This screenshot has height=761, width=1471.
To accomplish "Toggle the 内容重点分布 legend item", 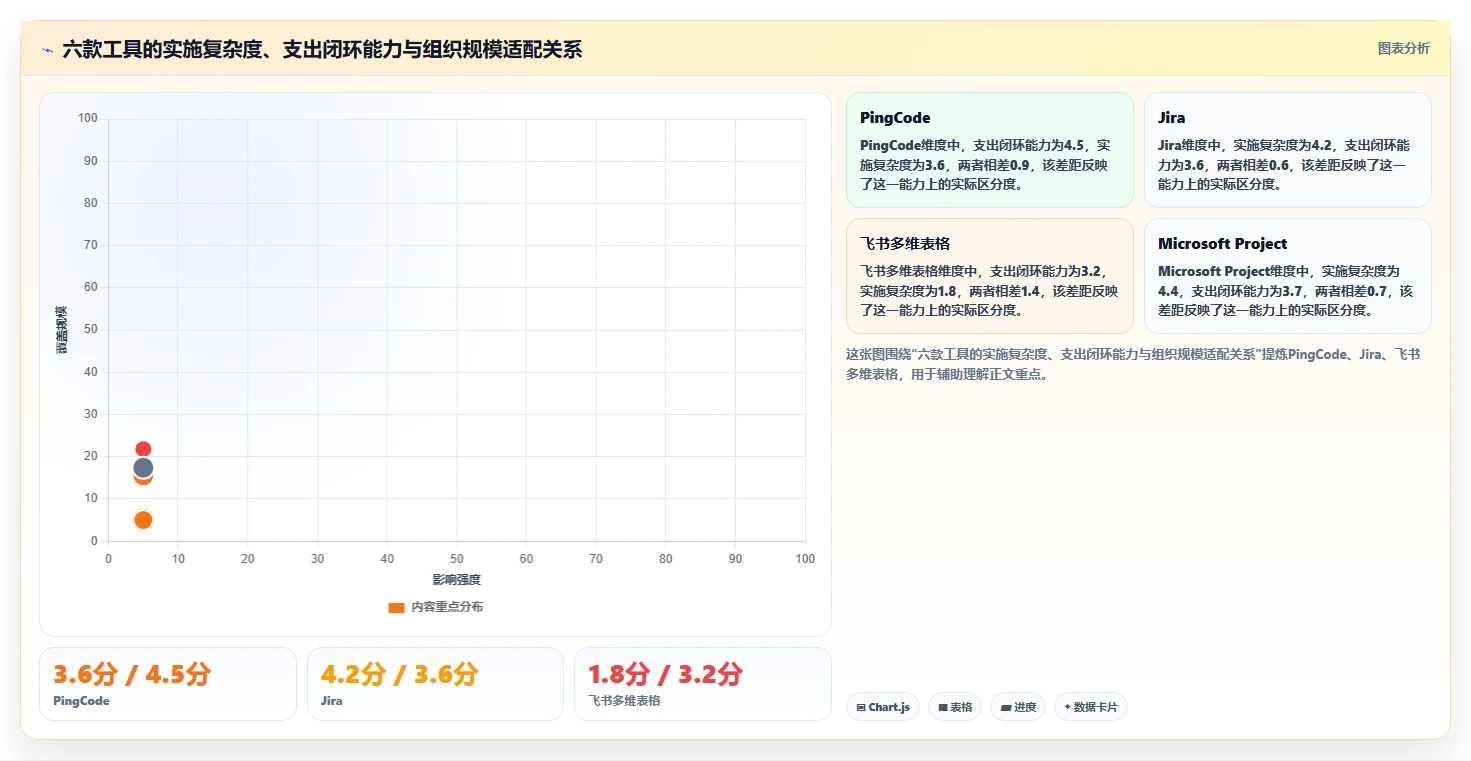I will [435, 607].
